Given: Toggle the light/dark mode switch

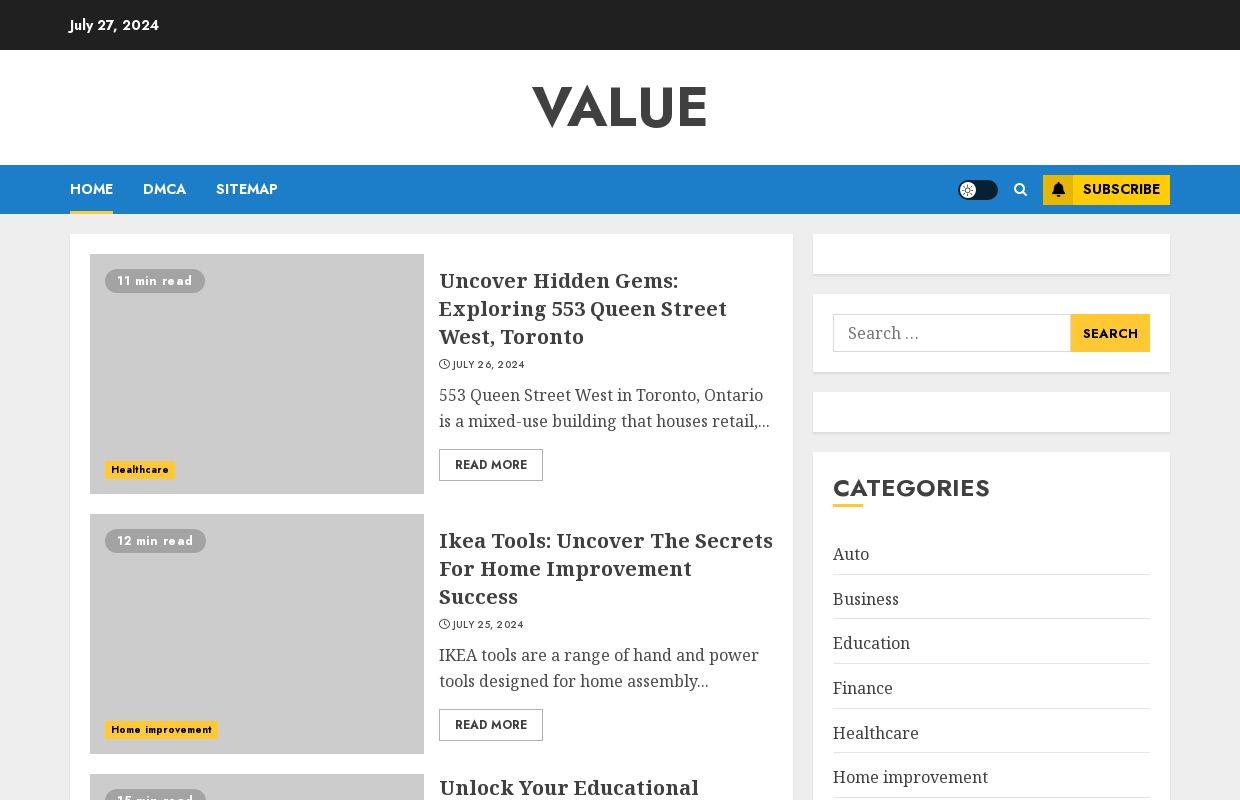Looking at the screenshot, I should point(977,190).
